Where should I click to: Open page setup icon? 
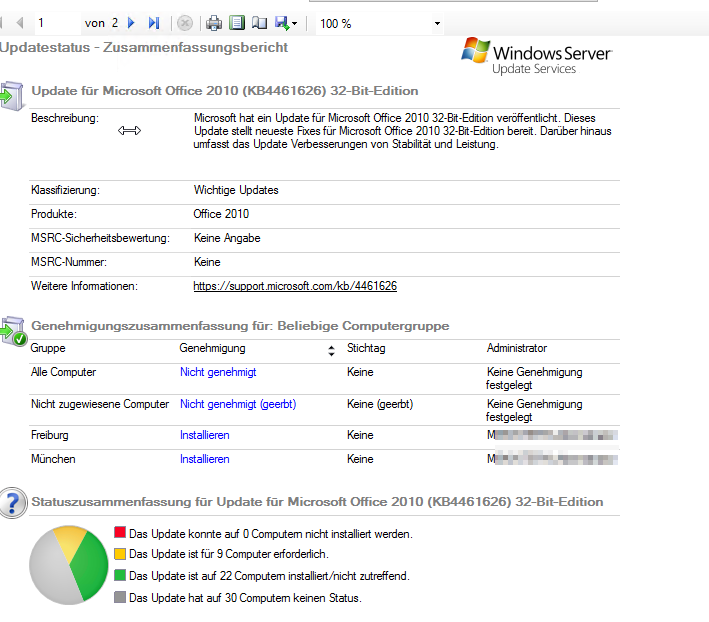pos(260,23)
